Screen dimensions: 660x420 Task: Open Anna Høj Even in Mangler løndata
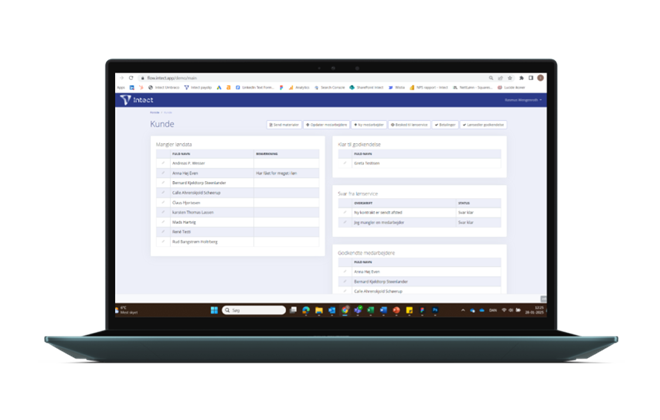pyautogui.click(x=185, y=173)
